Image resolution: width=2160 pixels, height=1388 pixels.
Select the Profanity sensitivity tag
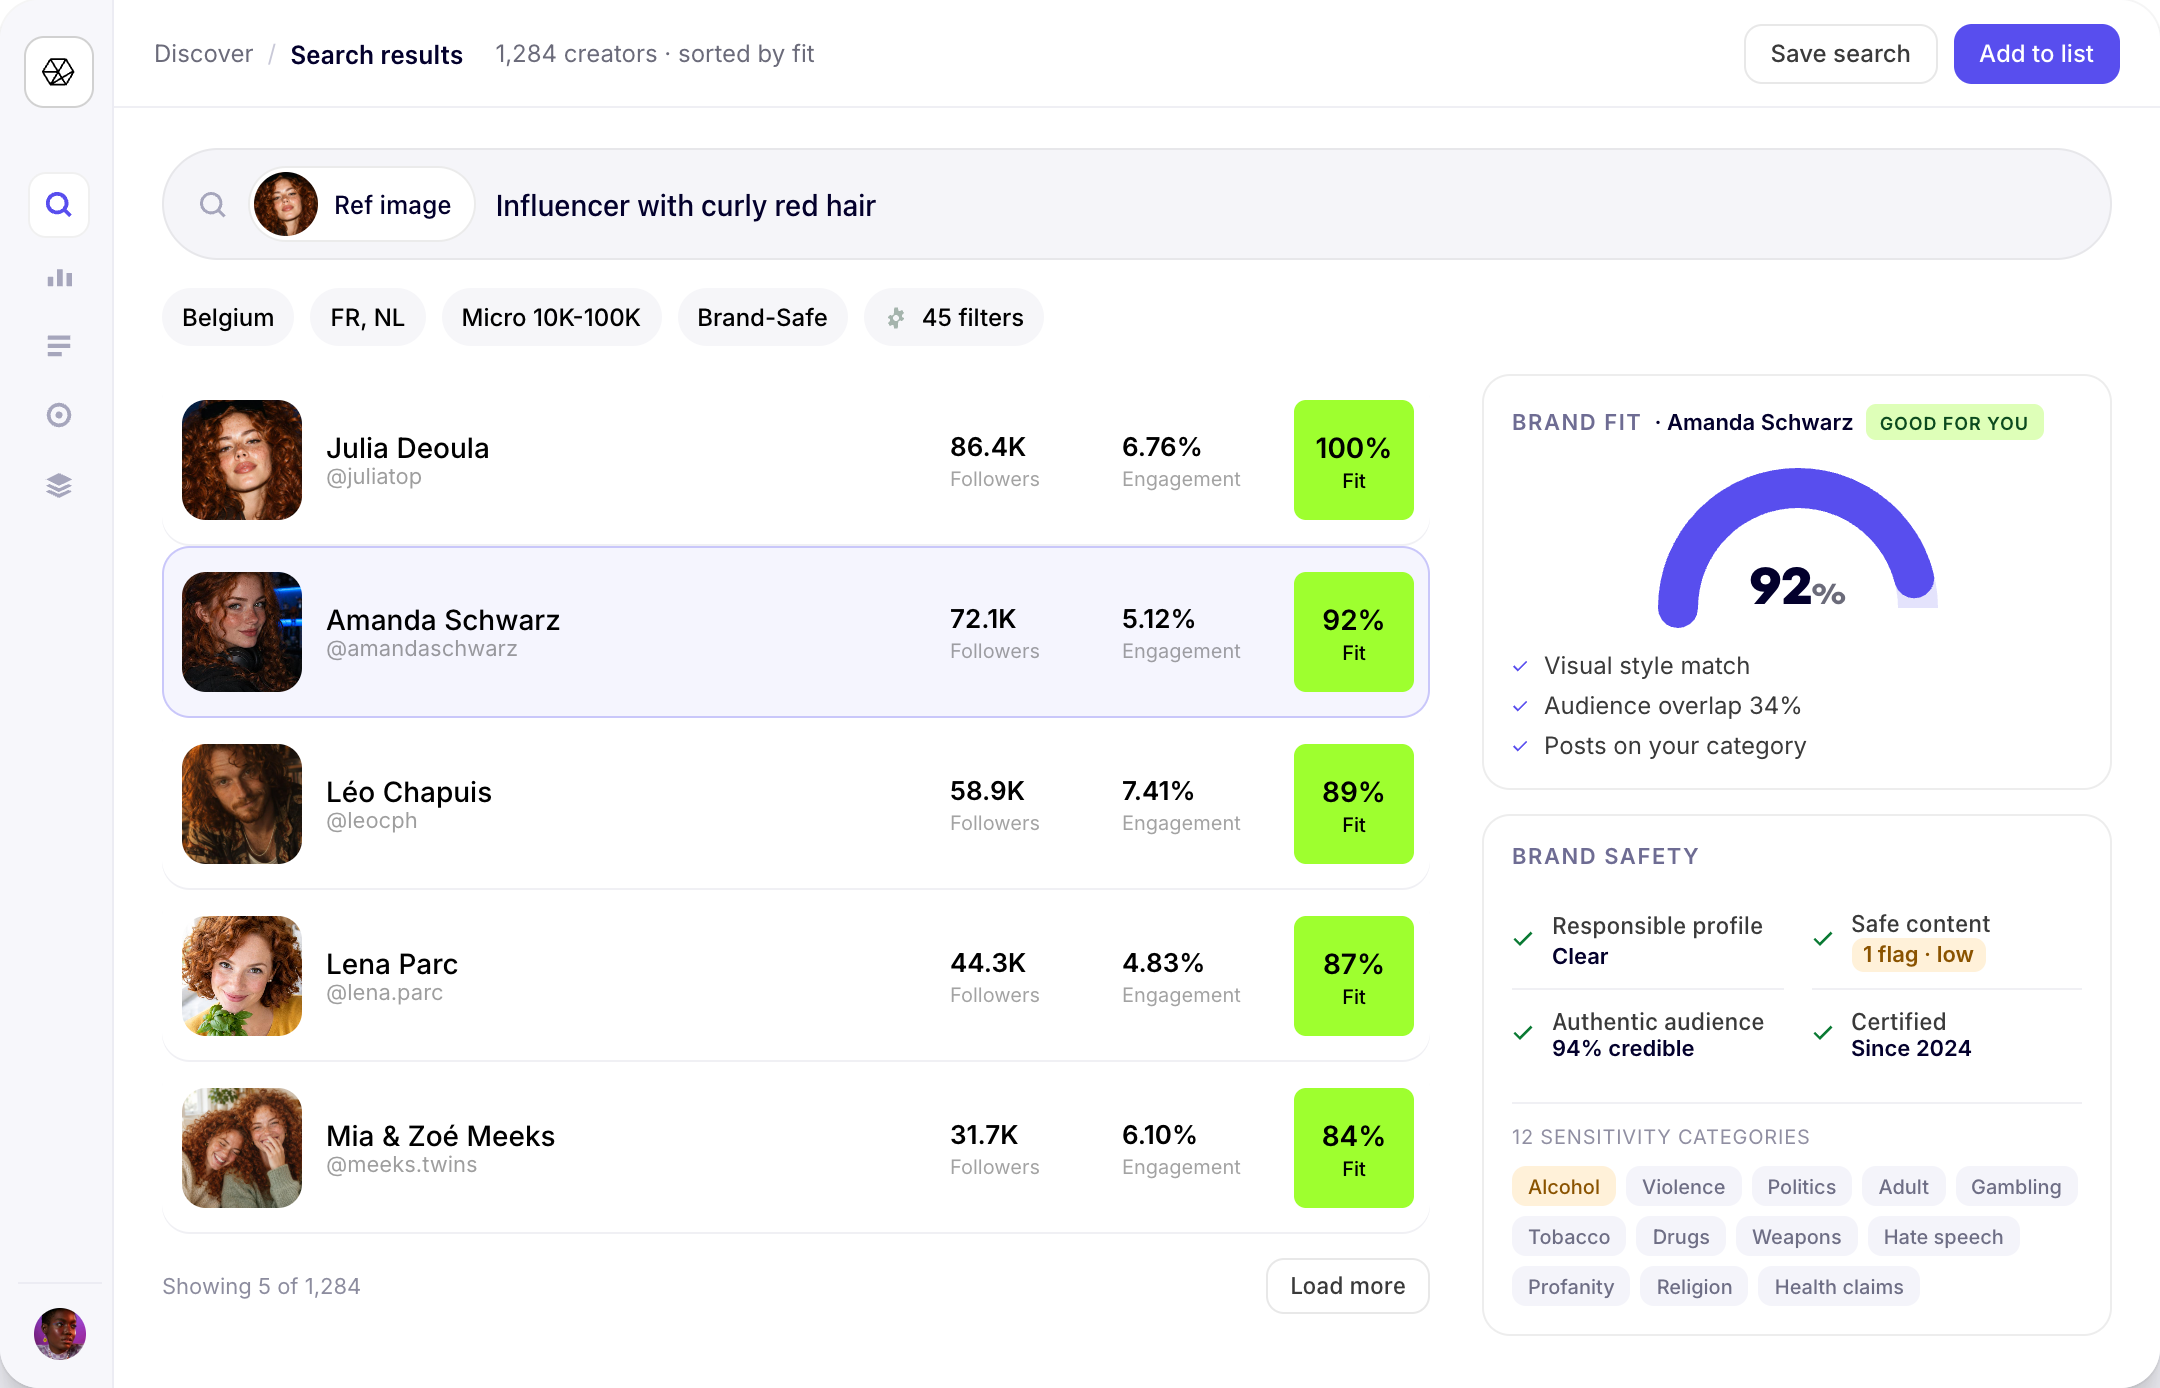click(x=1570, y=1287)
